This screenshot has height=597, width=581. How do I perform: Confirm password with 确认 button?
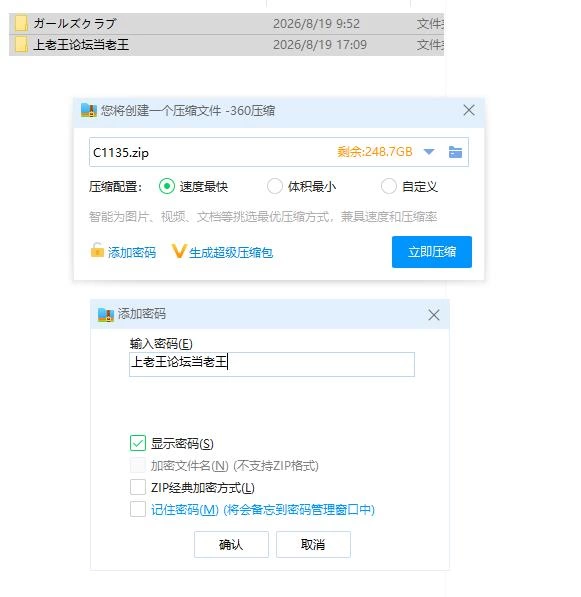(231, 544)
